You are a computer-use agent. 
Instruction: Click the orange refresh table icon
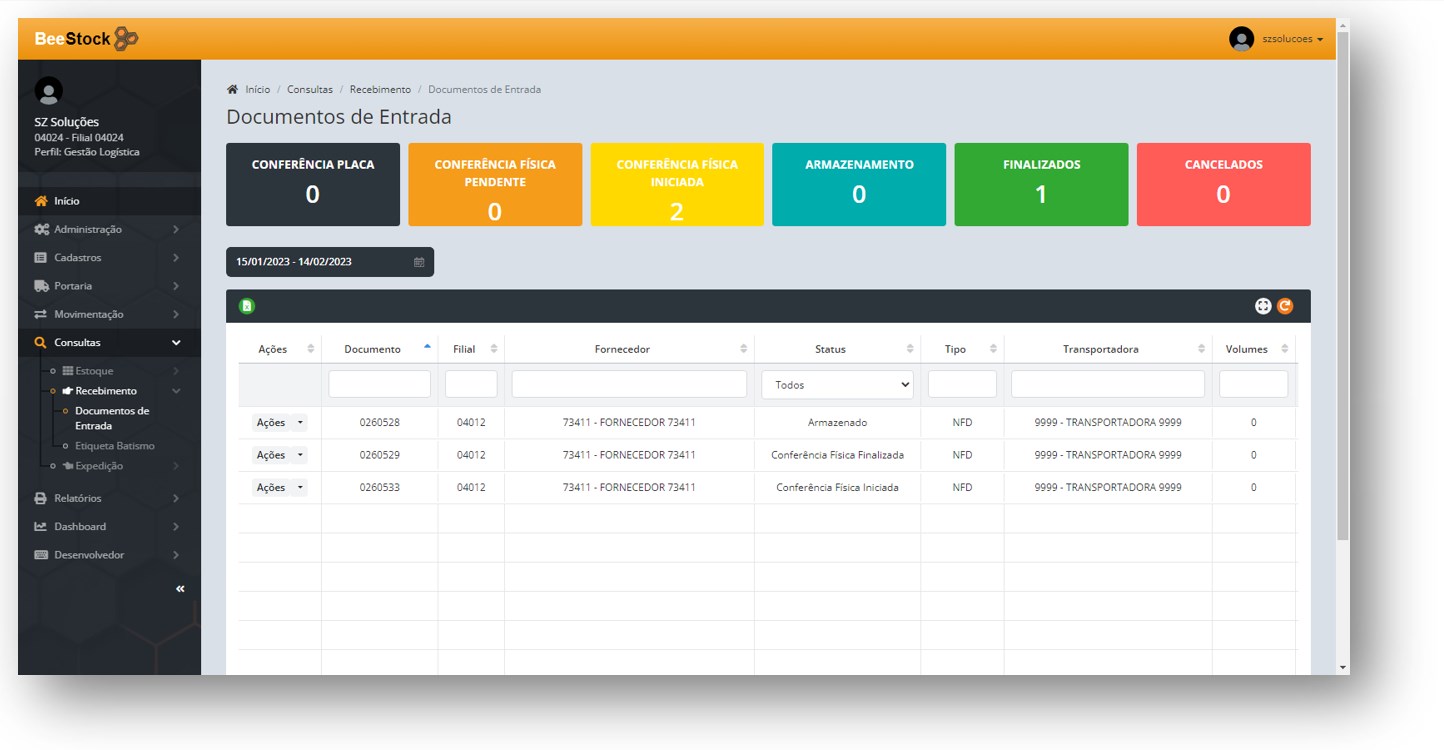click(1285, 306)
